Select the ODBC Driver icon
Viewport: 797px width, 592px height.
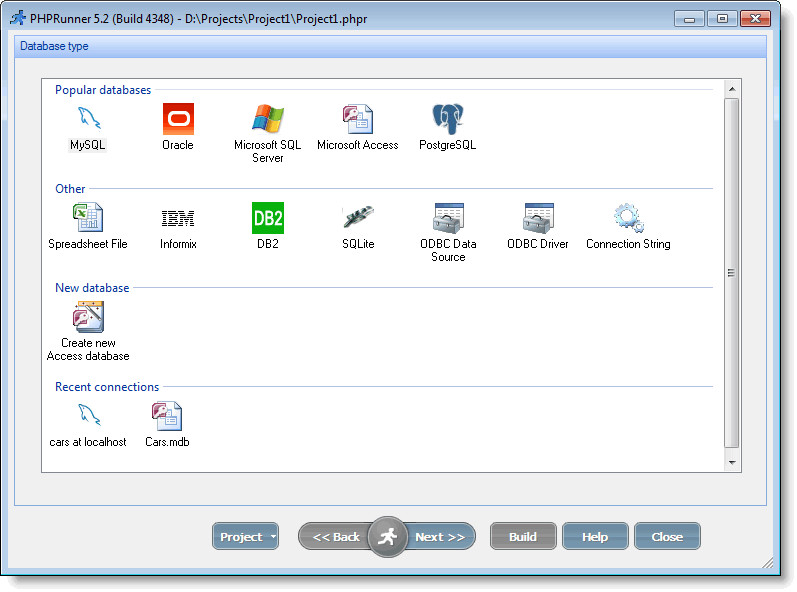[x=538, y=218]
